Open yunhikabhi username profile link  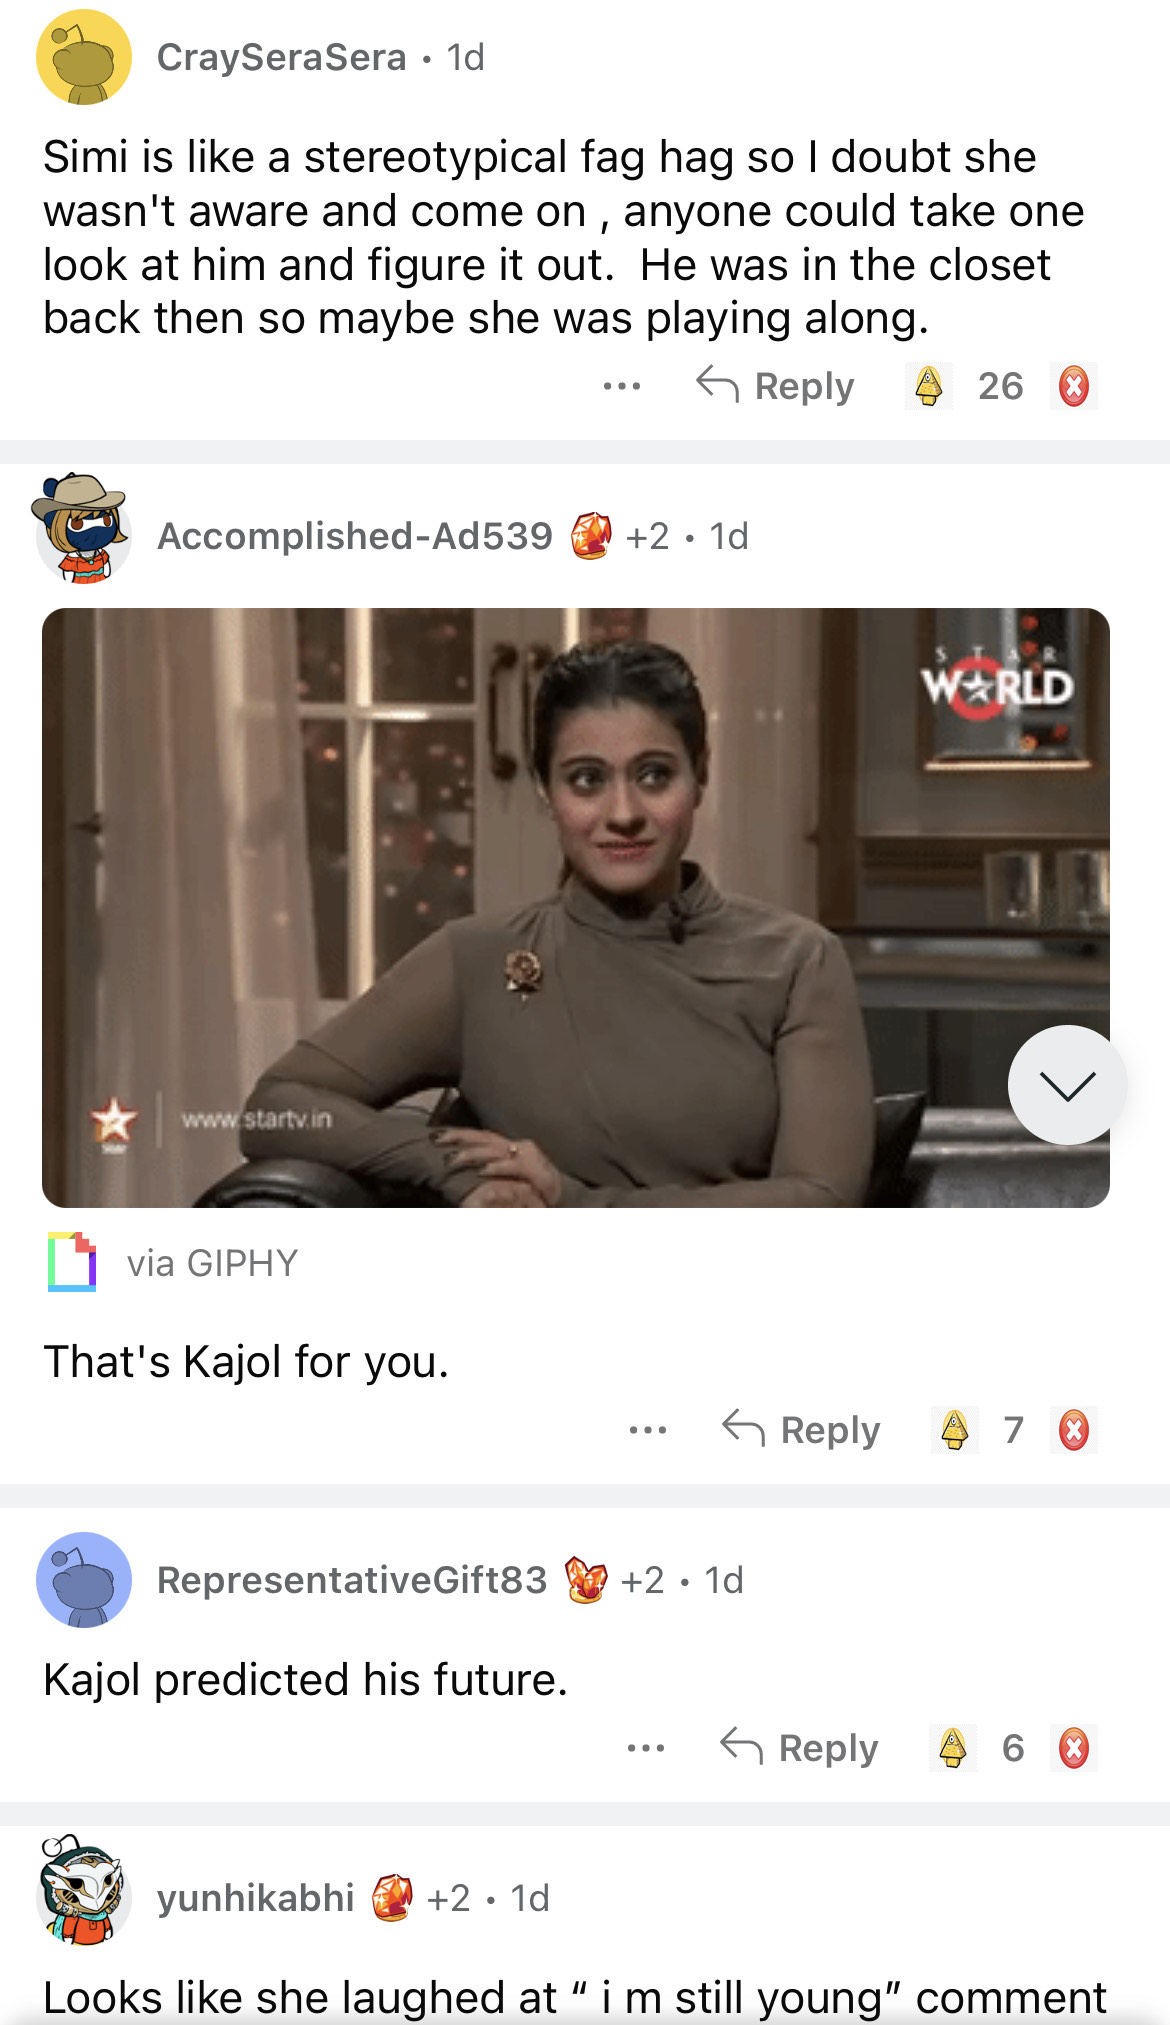[256, 1898]
